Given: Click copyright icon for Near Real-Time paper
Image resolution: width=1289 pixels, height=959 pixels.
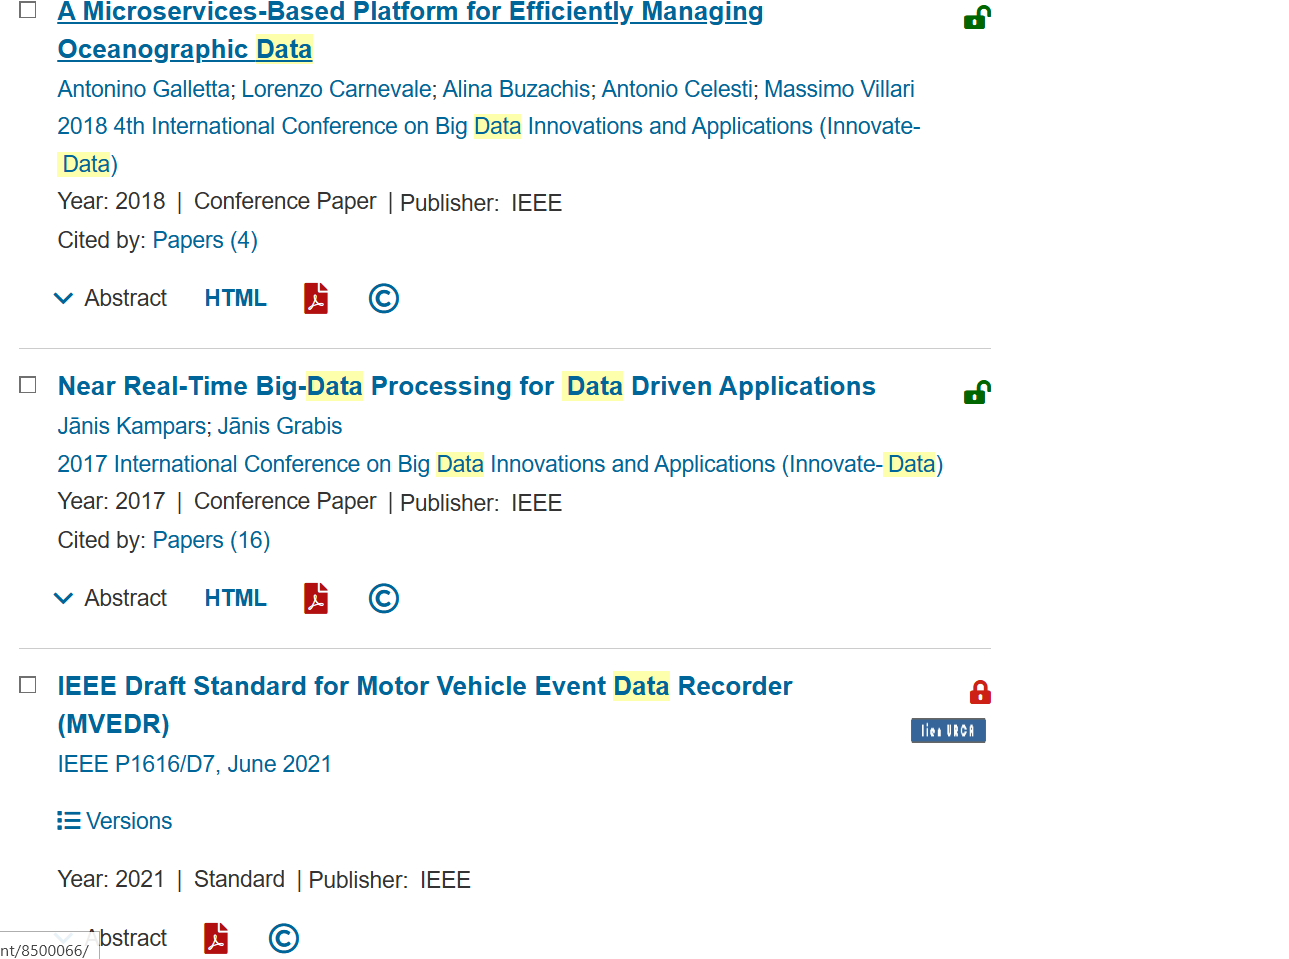Looking at the screenshot, I should [383, 598].
